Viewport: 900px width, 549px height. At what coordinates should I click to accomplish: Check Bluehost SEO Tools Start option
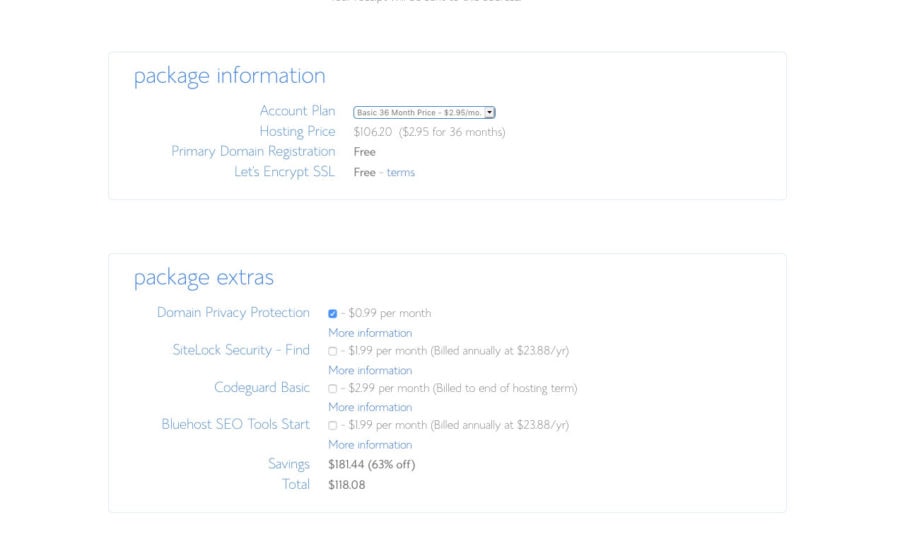pos(332,426)
